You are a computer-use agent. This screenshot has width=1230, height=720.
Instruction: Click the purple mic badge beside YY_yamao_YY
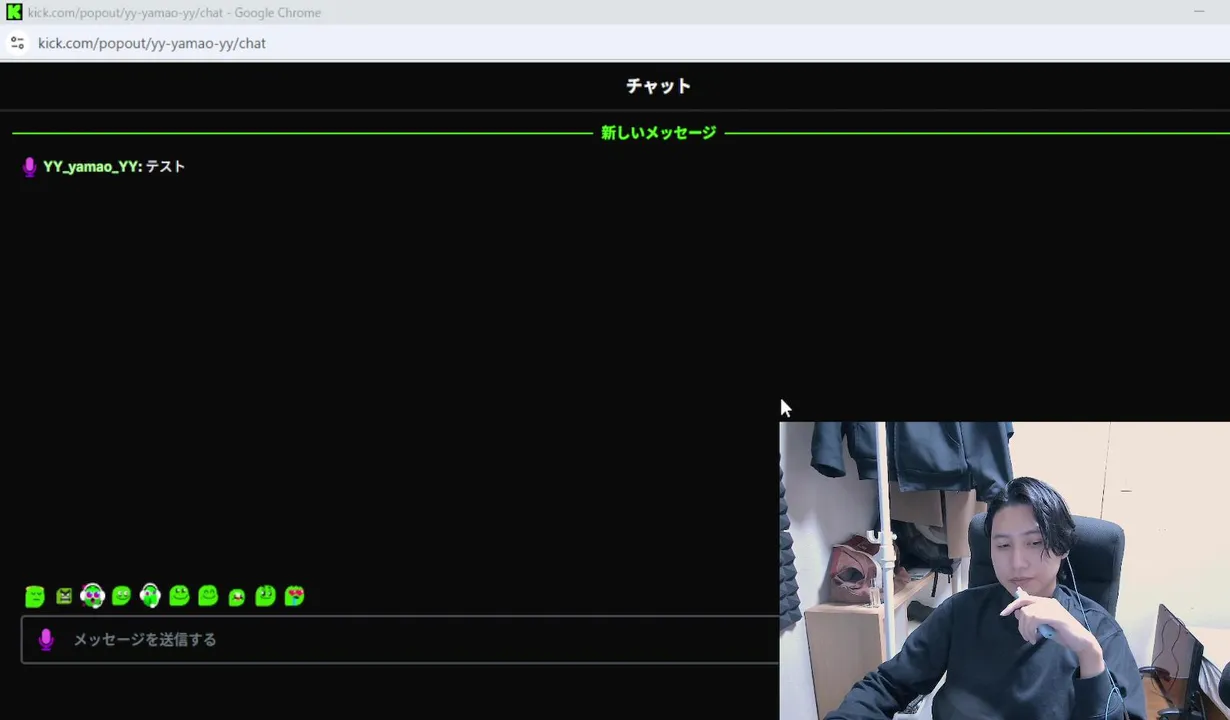tap(30, 167)
